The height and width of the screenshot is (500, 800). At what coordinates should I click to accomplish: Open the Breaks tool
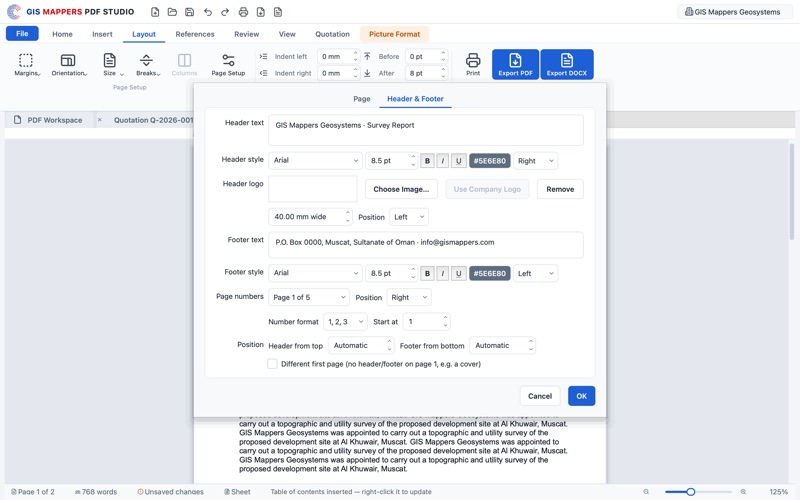point(147,65)
